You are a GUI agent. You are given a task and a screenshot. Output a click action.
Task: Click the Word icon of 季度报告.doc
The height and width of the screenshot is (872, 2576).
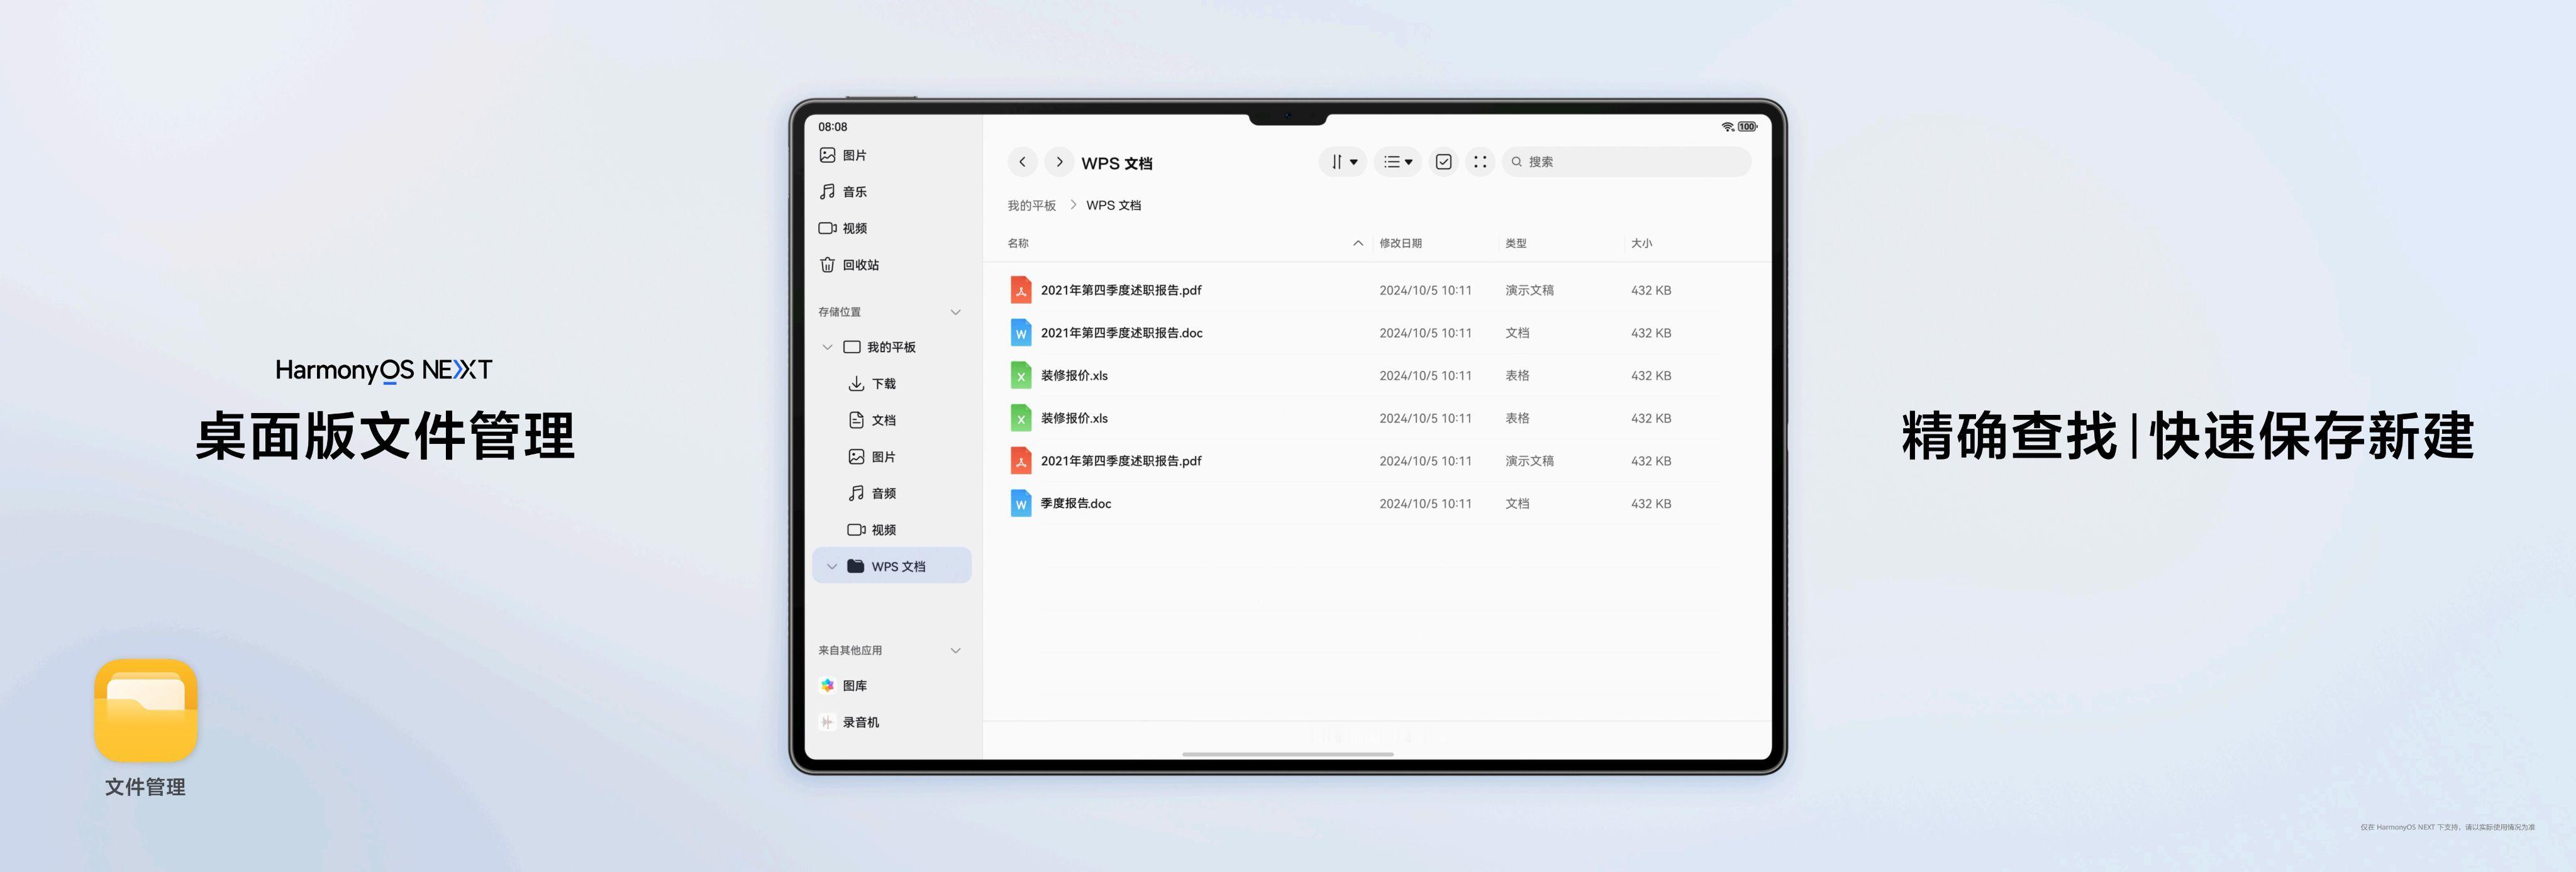pos(1020,504)
